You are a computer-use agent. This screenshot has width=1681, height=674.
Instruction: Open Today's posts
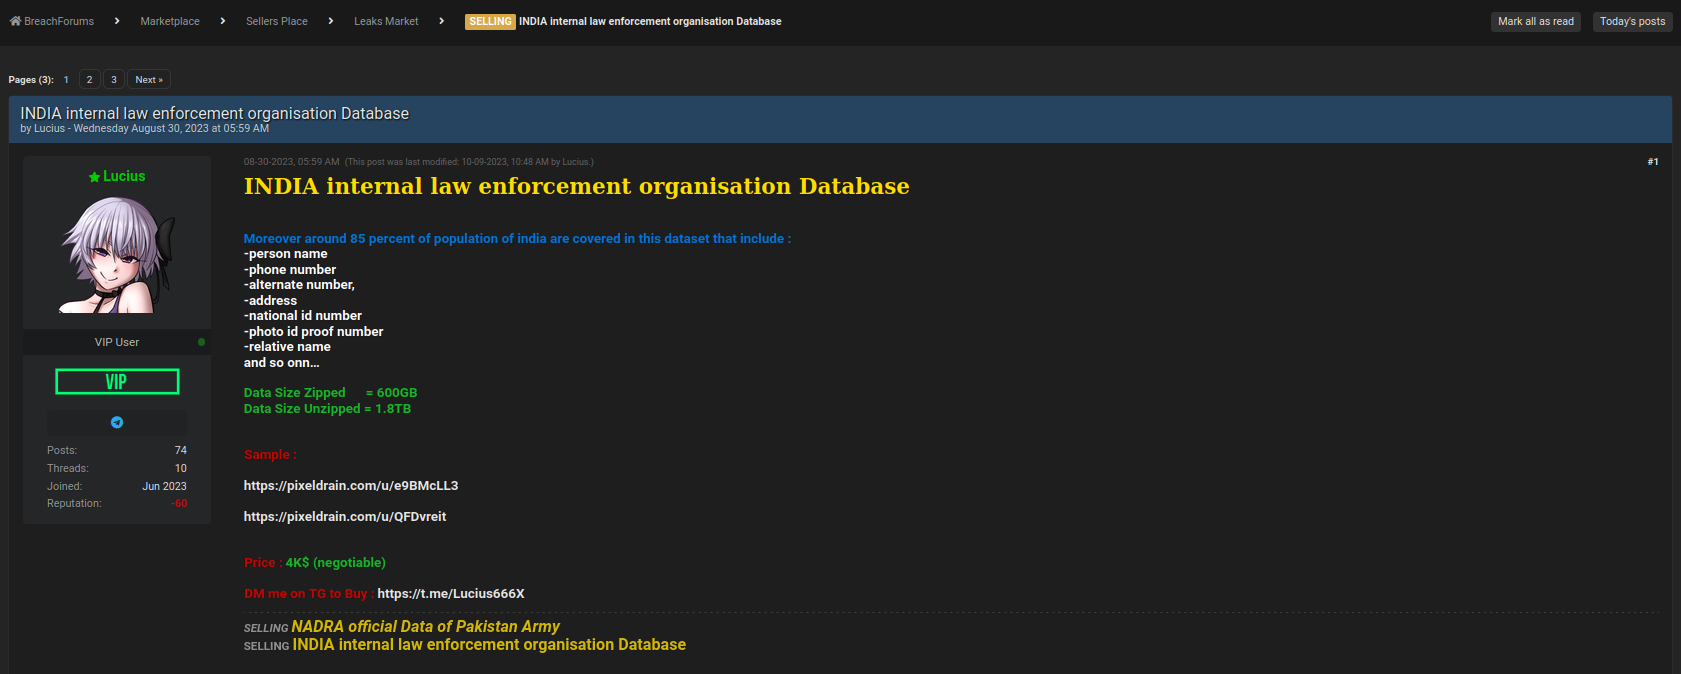coord(1632,21)
